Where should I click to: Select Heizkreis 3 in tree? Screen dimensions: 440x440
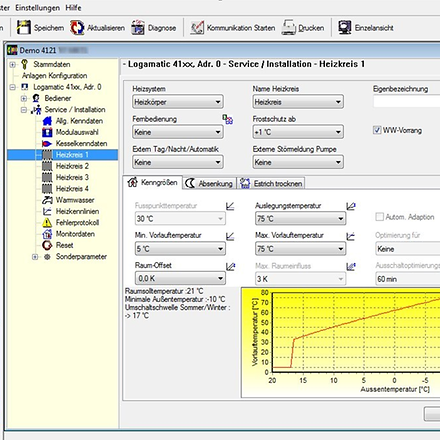[x=72, y=177]
